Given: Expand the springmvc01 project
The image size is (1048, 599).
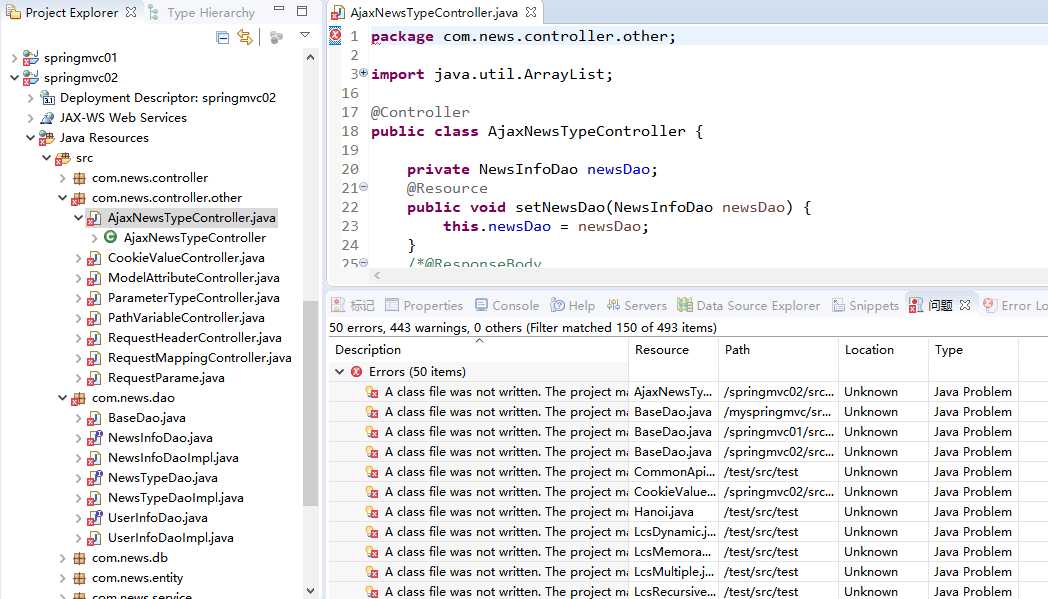Looking at the screenshot, I should tap(14, 58).
